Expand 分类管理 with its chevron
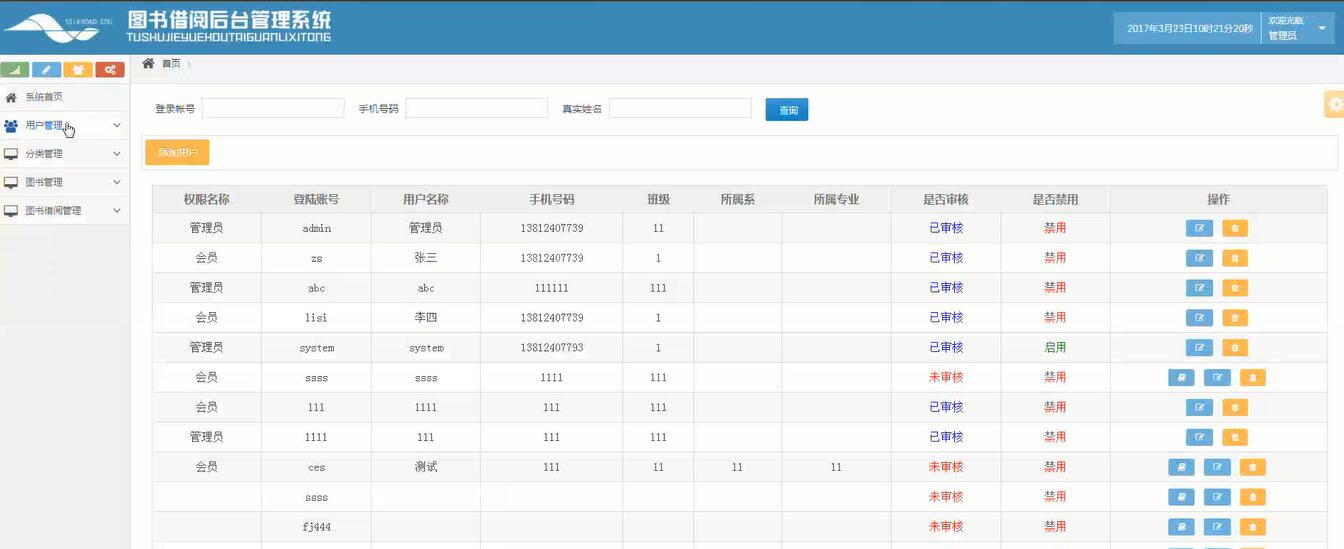Screen dimensions: 1344x549 pyautogui.click(x=117, y=154)
